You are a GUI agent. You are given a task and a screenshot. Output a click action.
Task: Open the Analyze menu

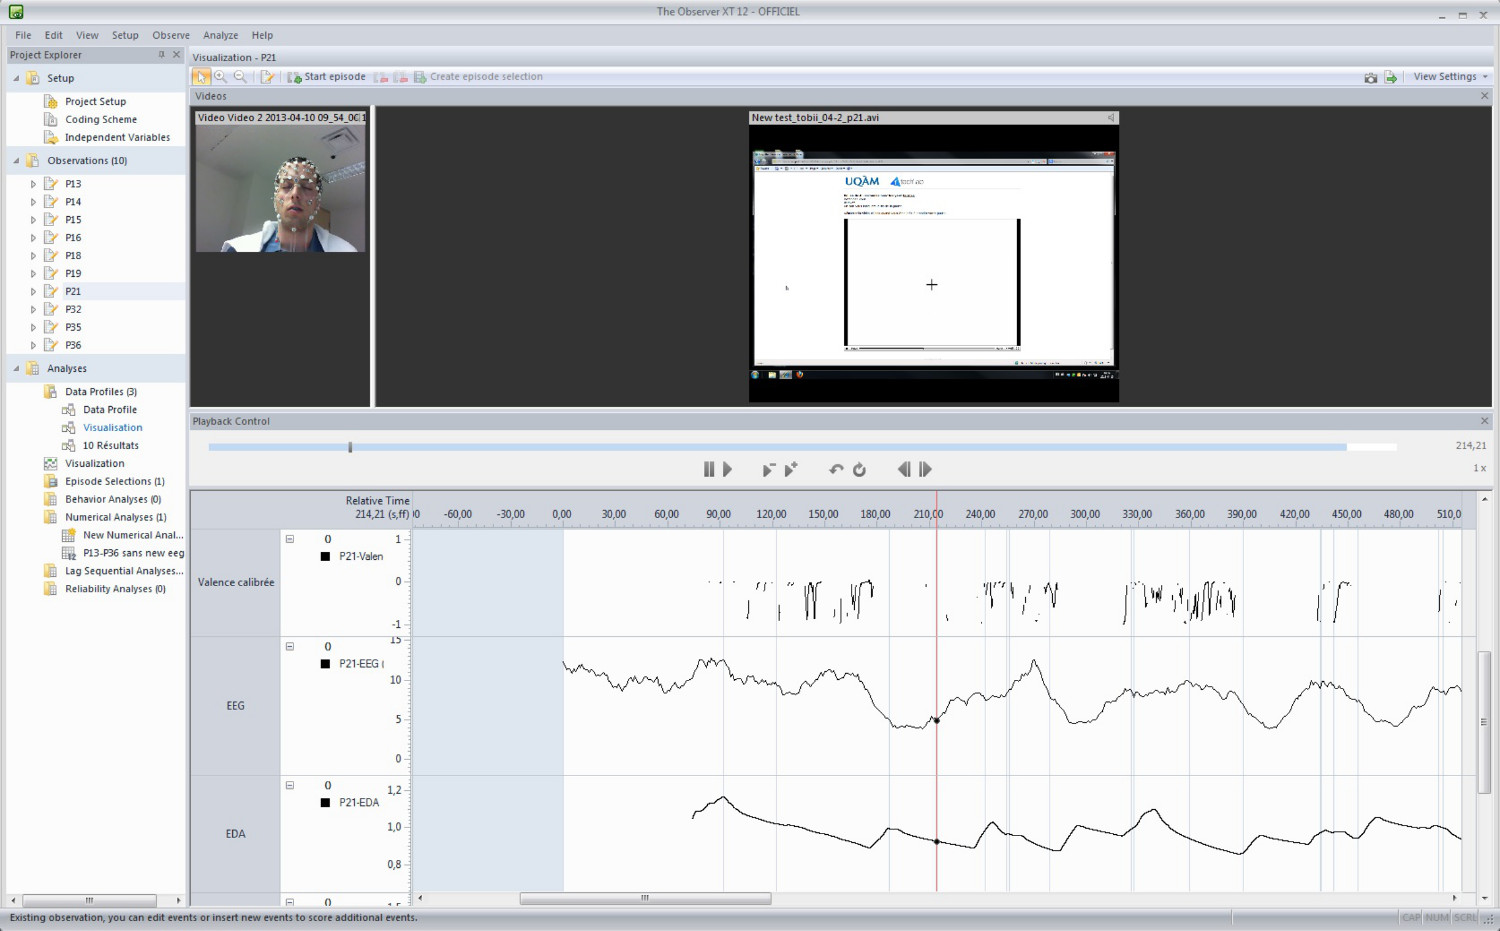(x=220, y=35)
